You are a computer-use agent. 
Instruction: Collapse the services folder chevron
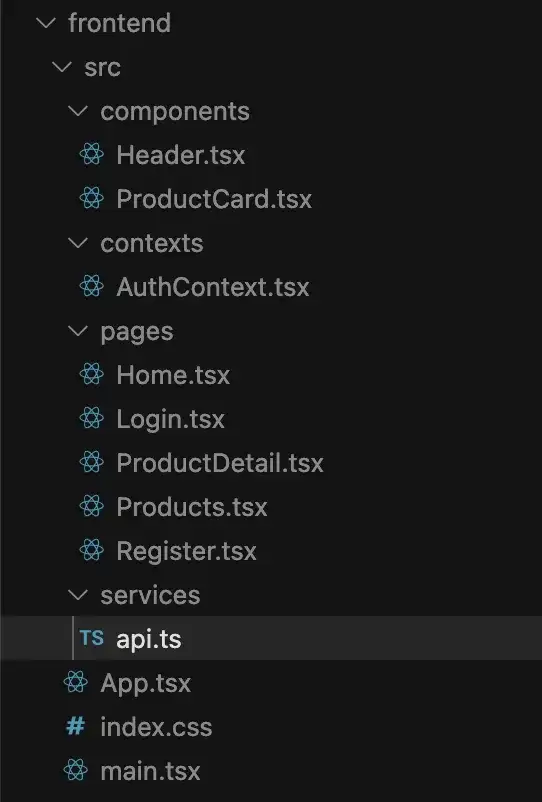pyautogui.click(x=78, y=595)
